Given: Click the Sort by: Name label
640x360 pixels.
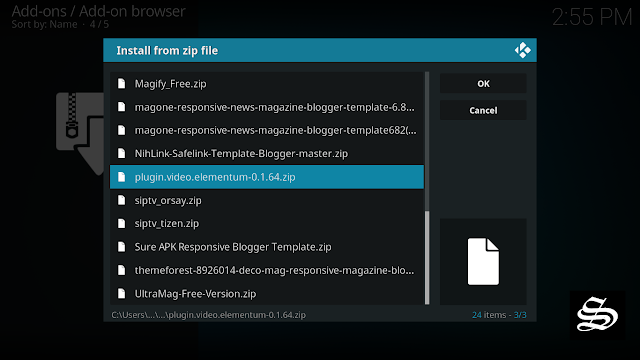Looking at the screenshot, I should click(44, 24).
